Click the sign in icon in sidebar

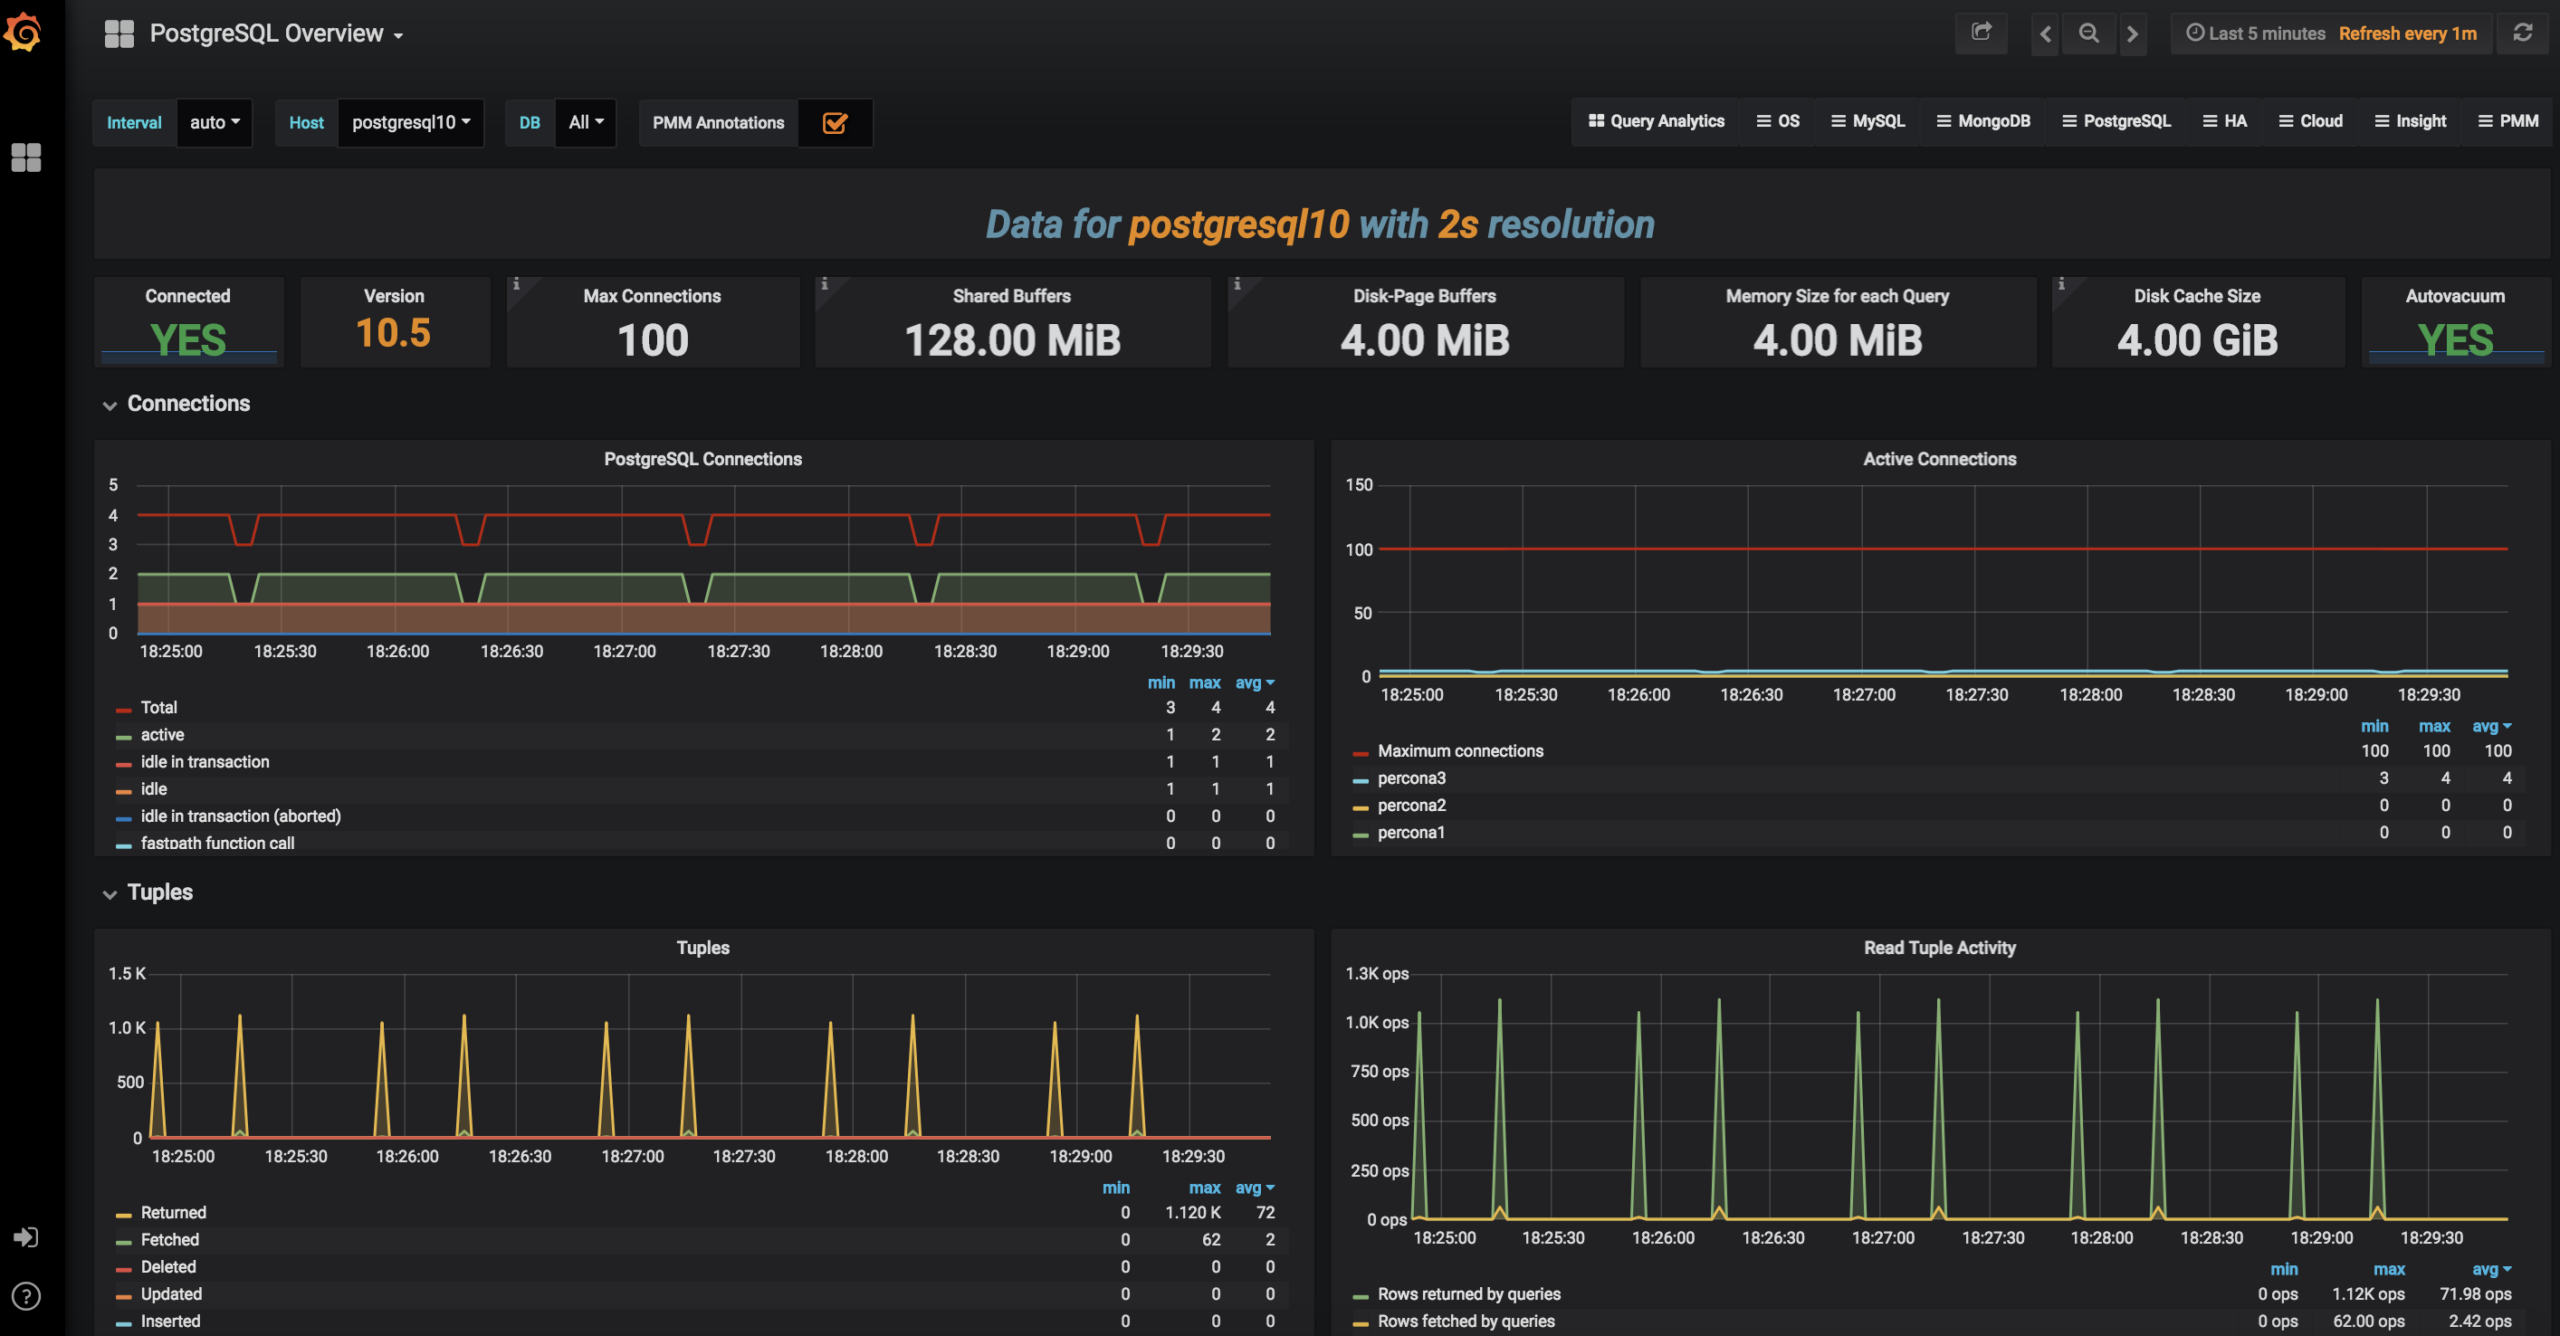tap(26, 1237)
